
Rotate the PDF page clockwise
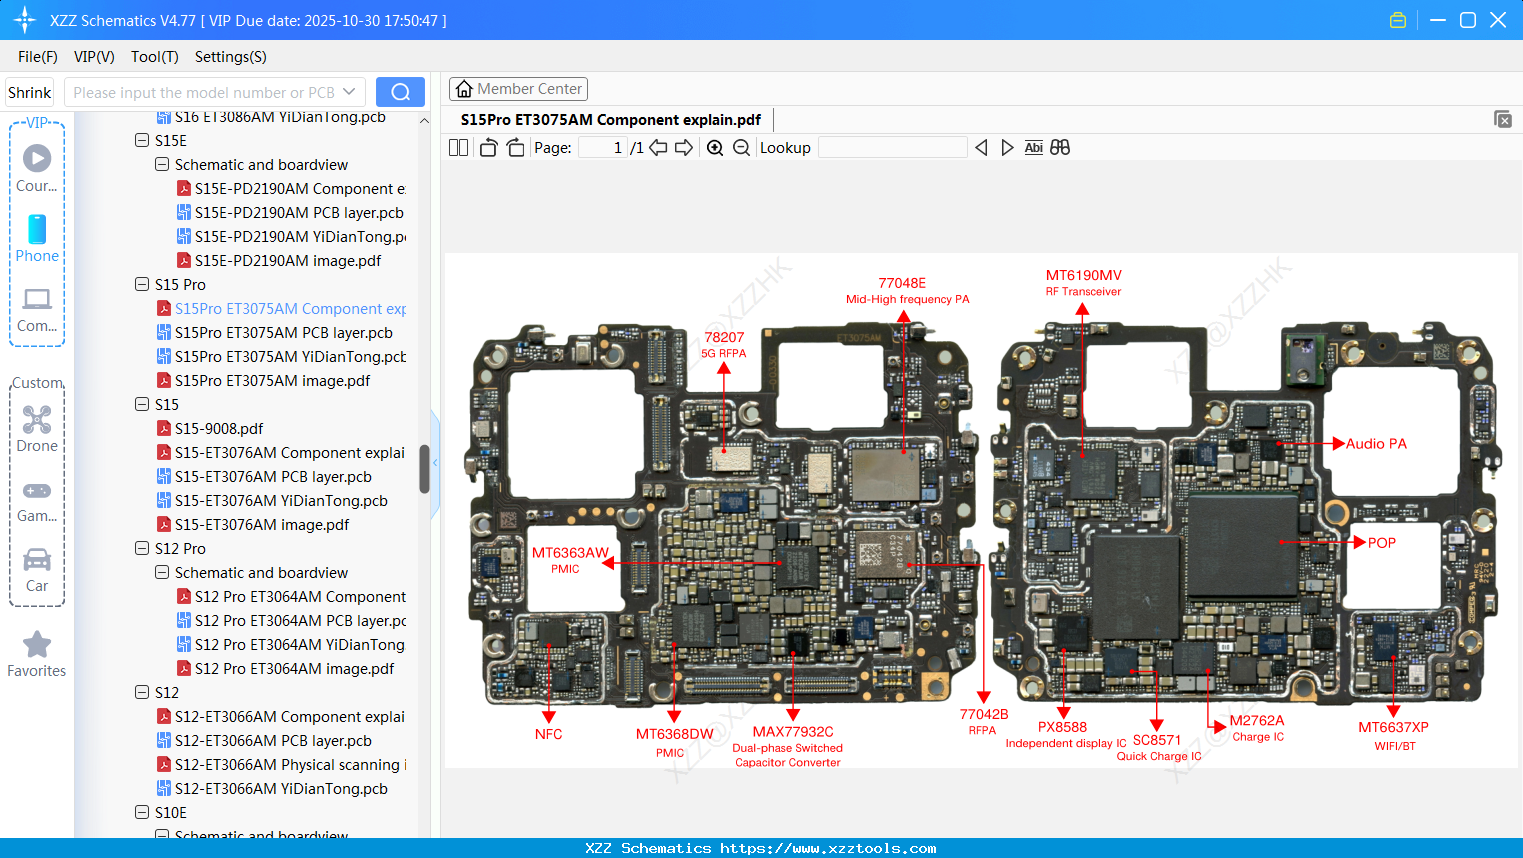click(515, 147)
